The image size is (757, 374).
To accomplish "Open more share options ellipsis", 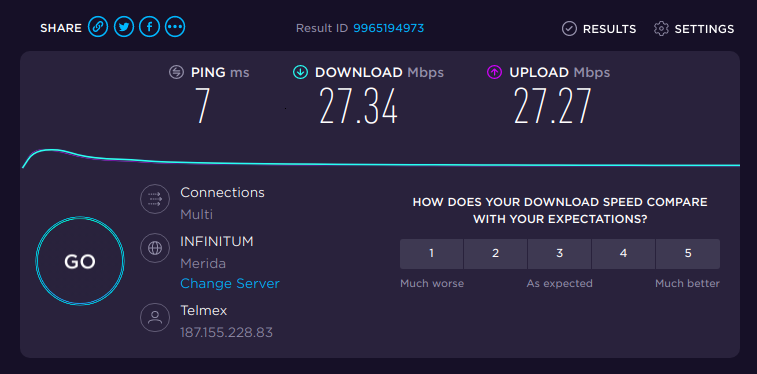I will (x=175, y=28).
